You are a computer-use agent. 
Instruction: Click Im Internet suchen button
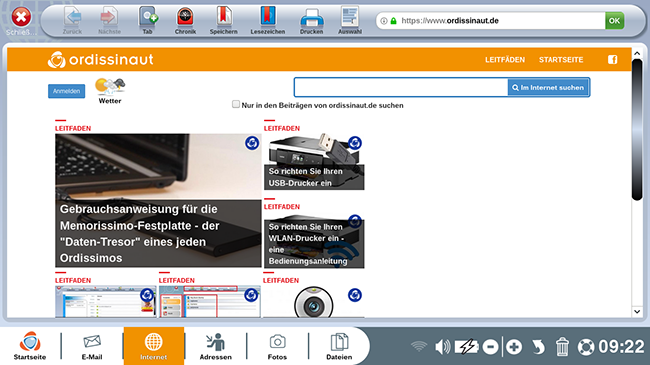pos(548,88)
